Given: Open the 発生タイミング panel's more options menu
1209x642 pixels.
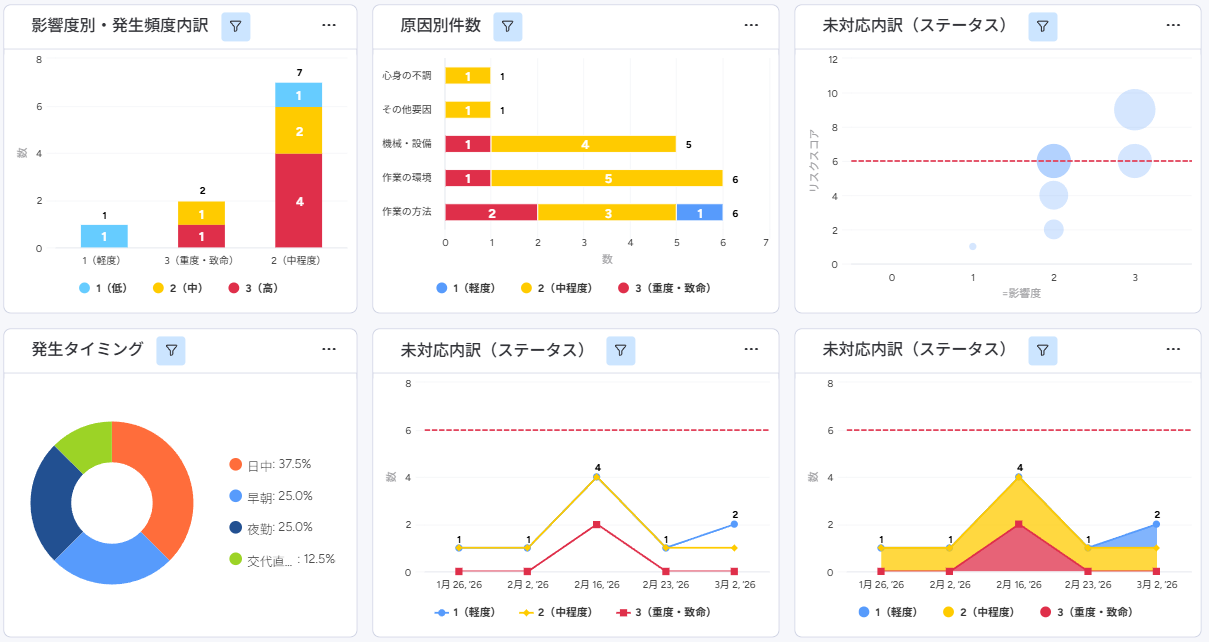Looking at the screenshot, I should pyautogui.click(x=329, y=349).
